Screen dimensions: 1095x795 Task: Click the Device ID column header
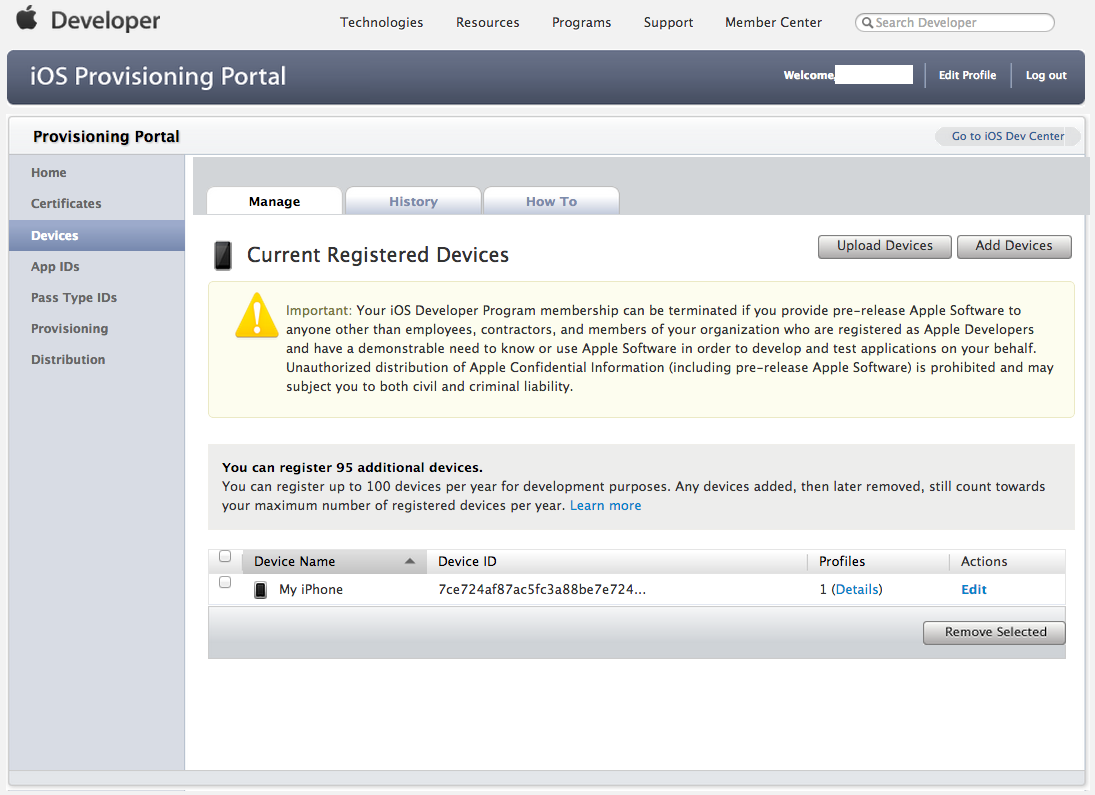467,561
